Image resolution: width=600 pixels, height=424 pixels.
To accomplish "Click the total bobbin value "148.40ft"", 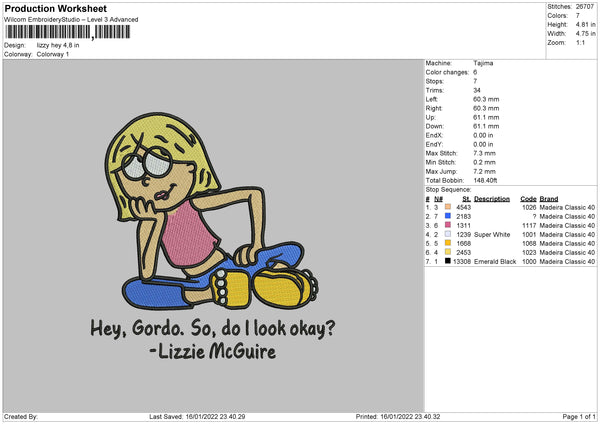I will [x=485, y=181].
